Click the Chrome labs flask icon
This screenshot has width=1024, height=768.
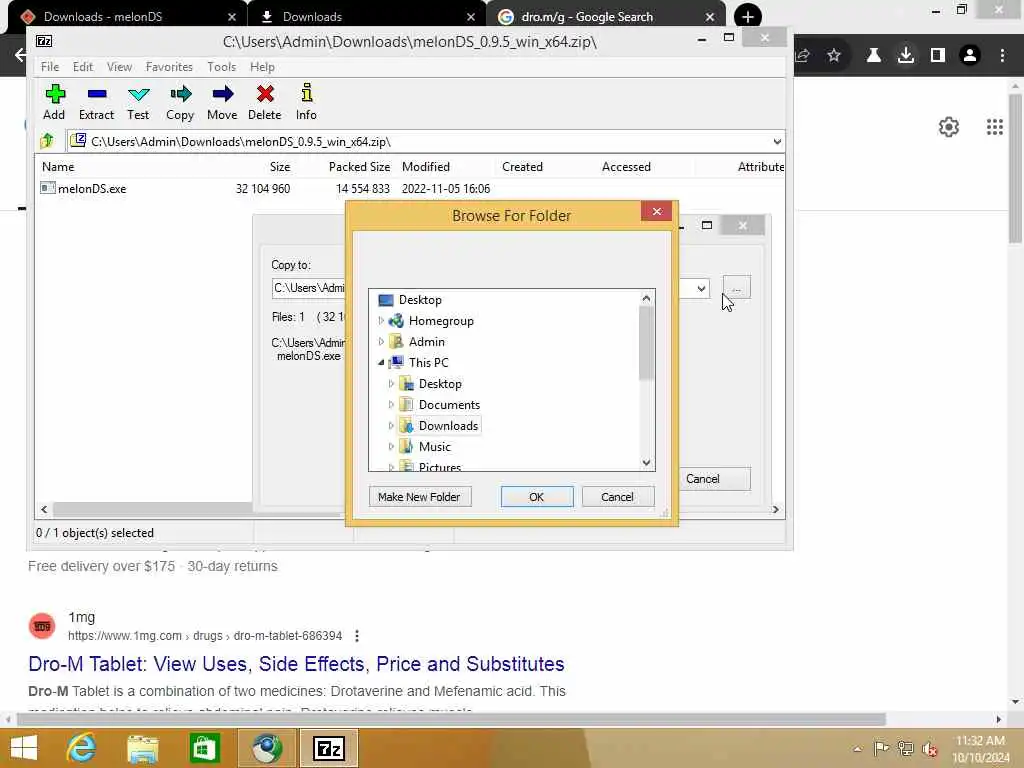click(x=873, y=56)
